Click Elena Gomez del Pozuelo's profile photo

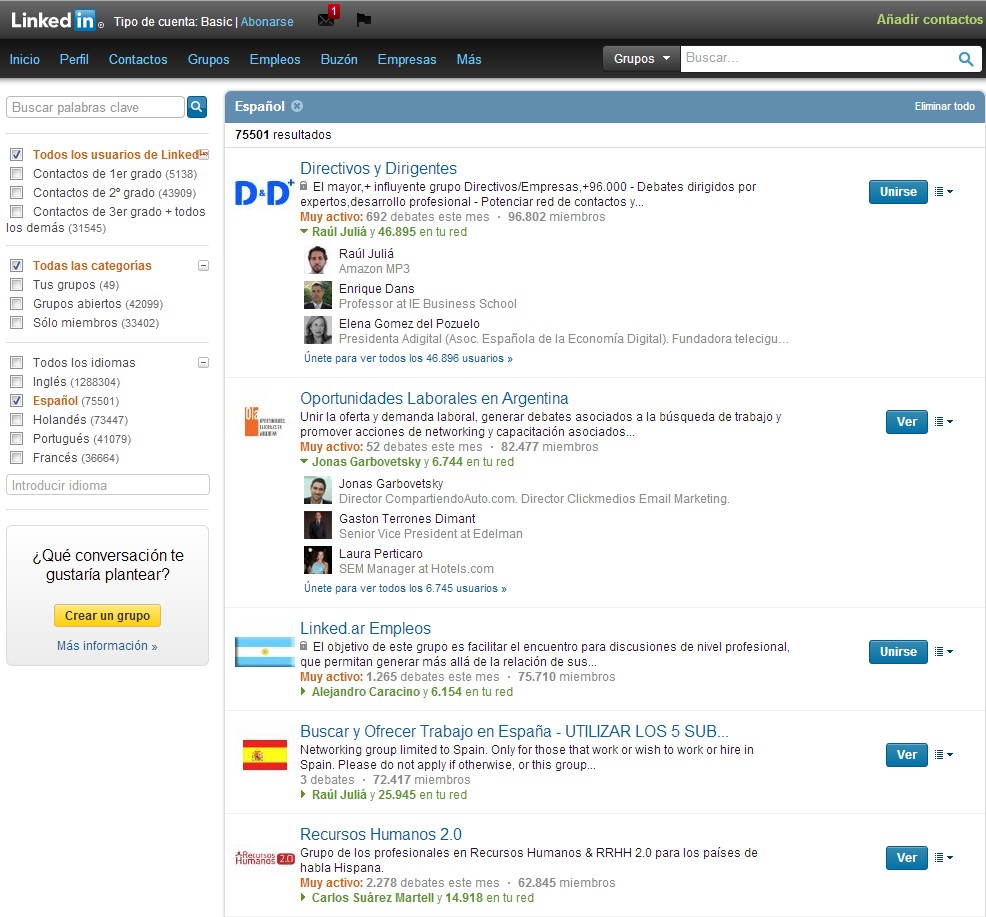[x=318, y=330]
